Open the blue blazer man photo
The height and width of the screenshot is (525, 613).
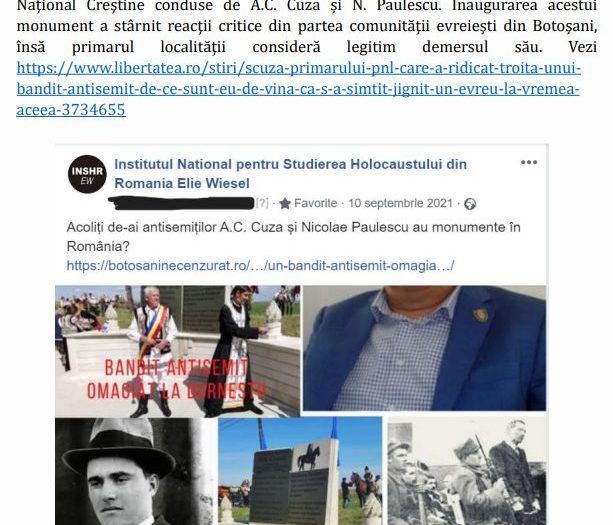(x=425, y=348)
